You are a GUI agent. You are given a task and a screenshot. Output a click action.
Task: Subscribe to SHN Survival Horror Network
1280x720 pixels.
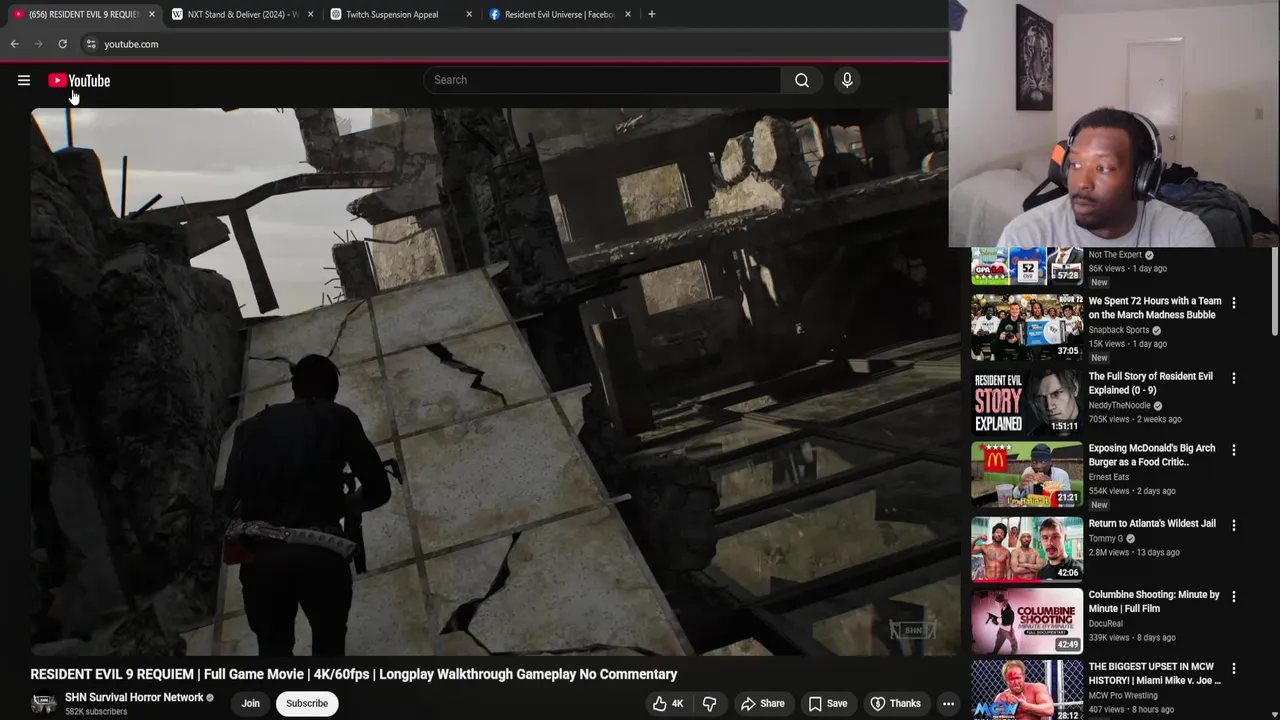[307, 703]
